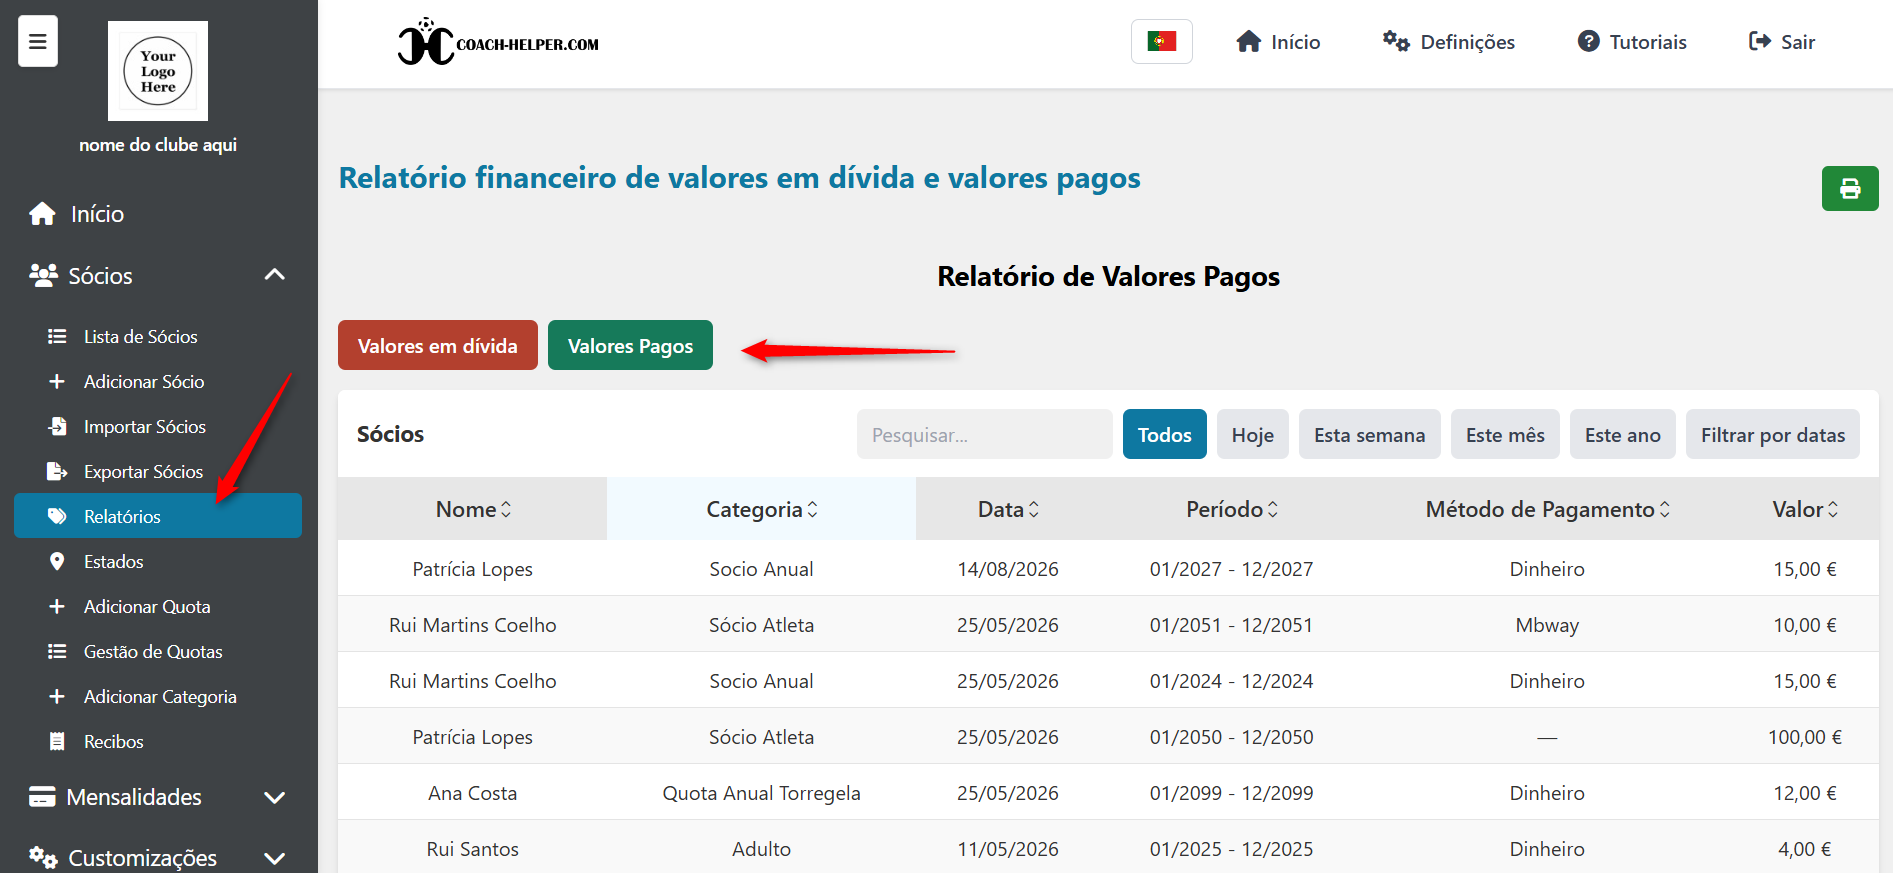Click the tag icon beside Relatórios
The image size is (1893, 873).
coord(57,517)
